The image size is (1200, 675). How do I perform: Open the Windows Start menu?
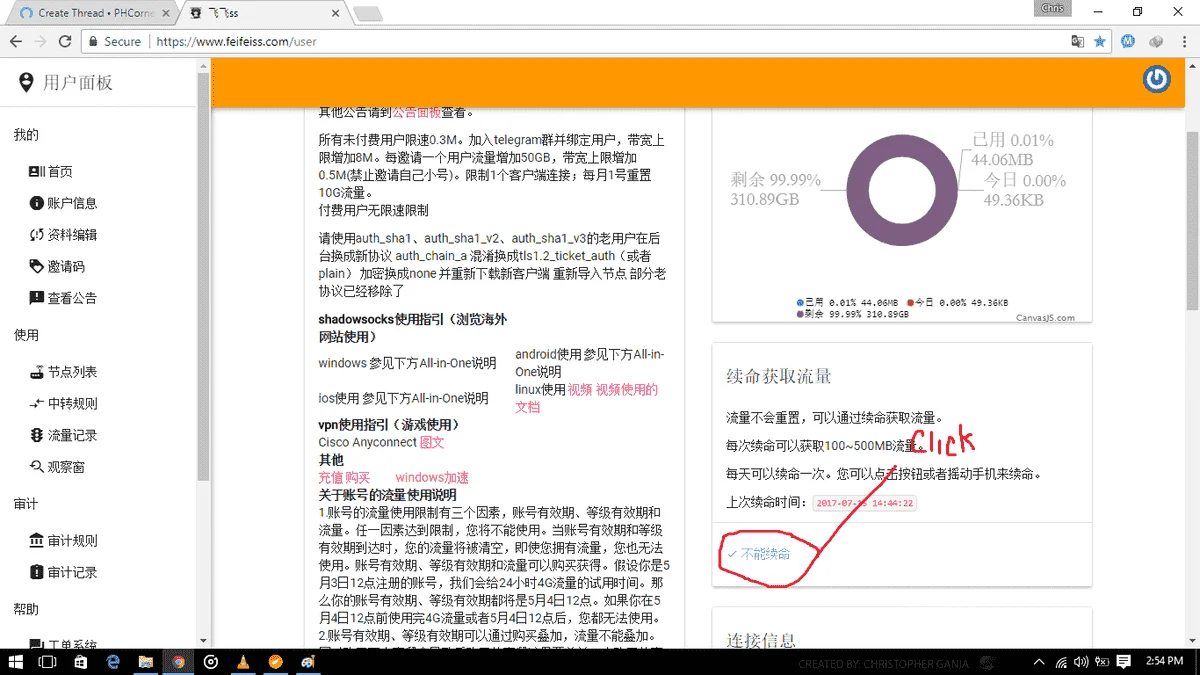(16, 661)
